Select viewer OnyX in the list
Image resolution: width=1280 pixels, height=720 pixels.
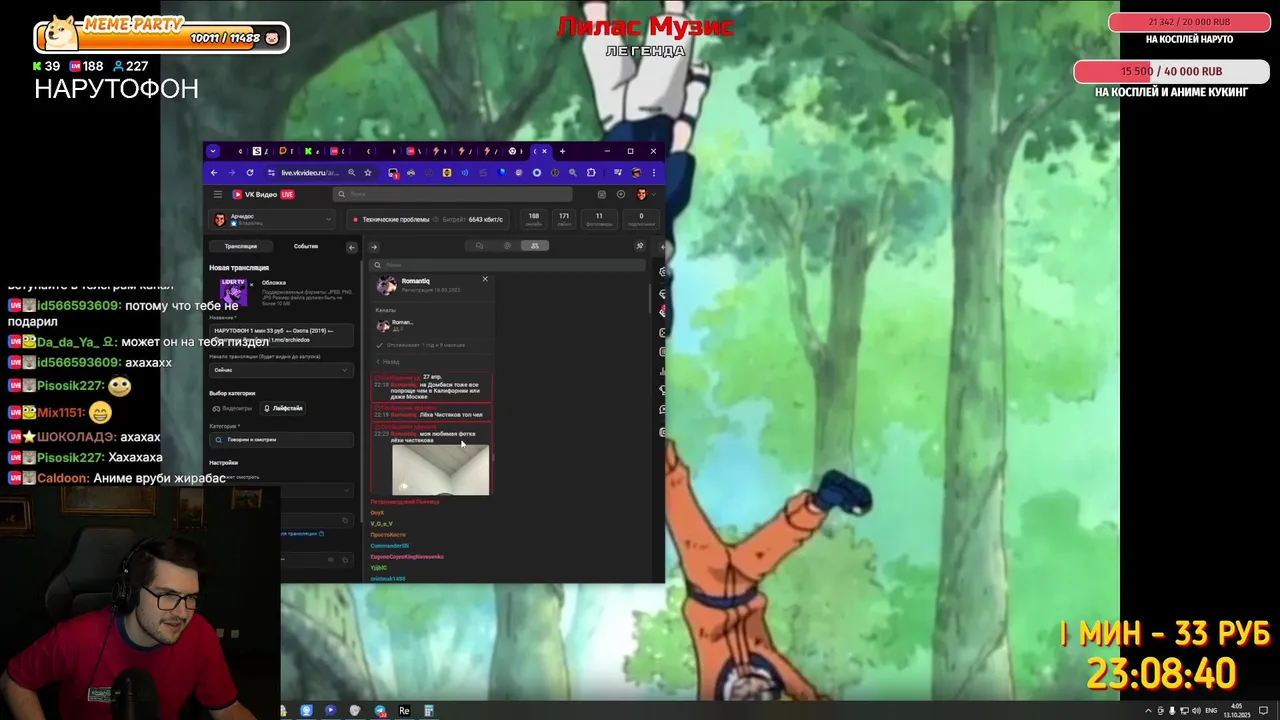[x=377, y=513]
